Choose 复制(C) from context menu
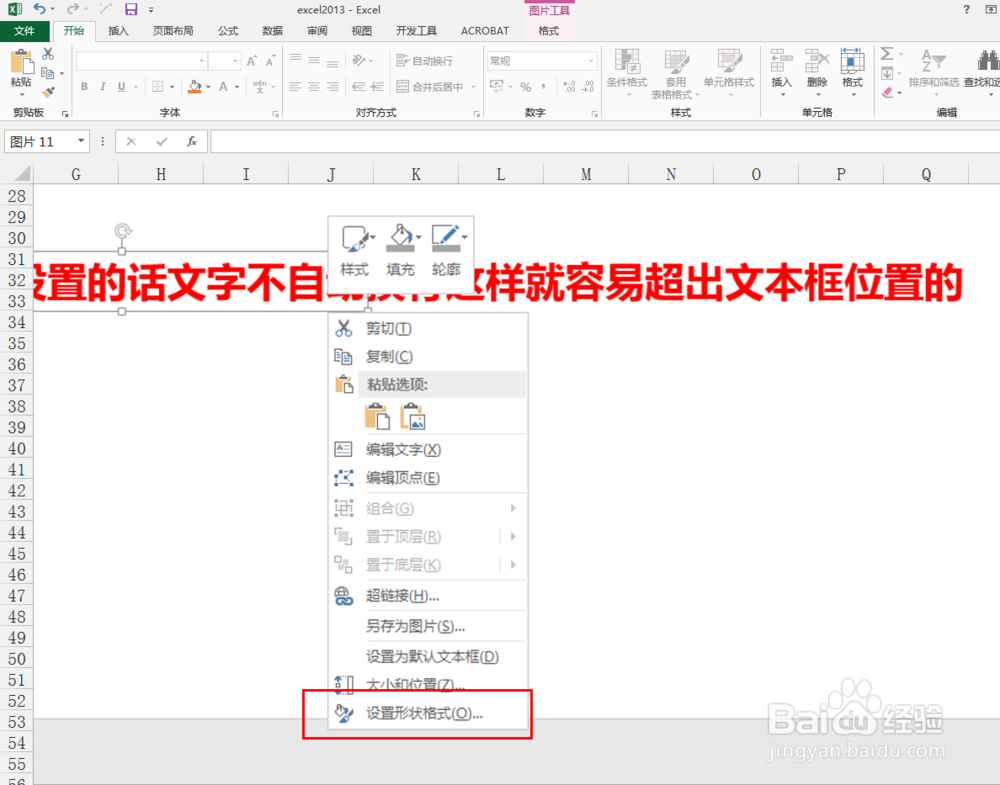 (428, 356)
